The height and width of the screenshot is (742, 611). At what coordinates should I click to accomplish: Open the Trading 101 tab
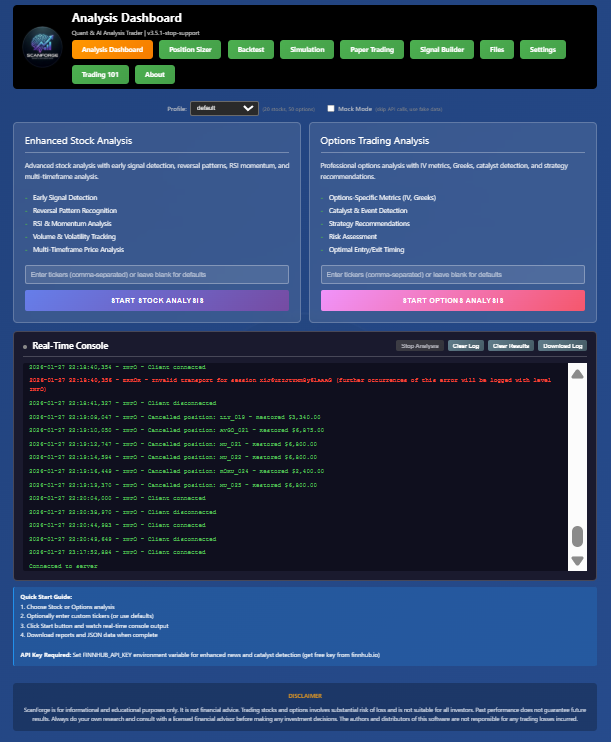tap(100, 75)
